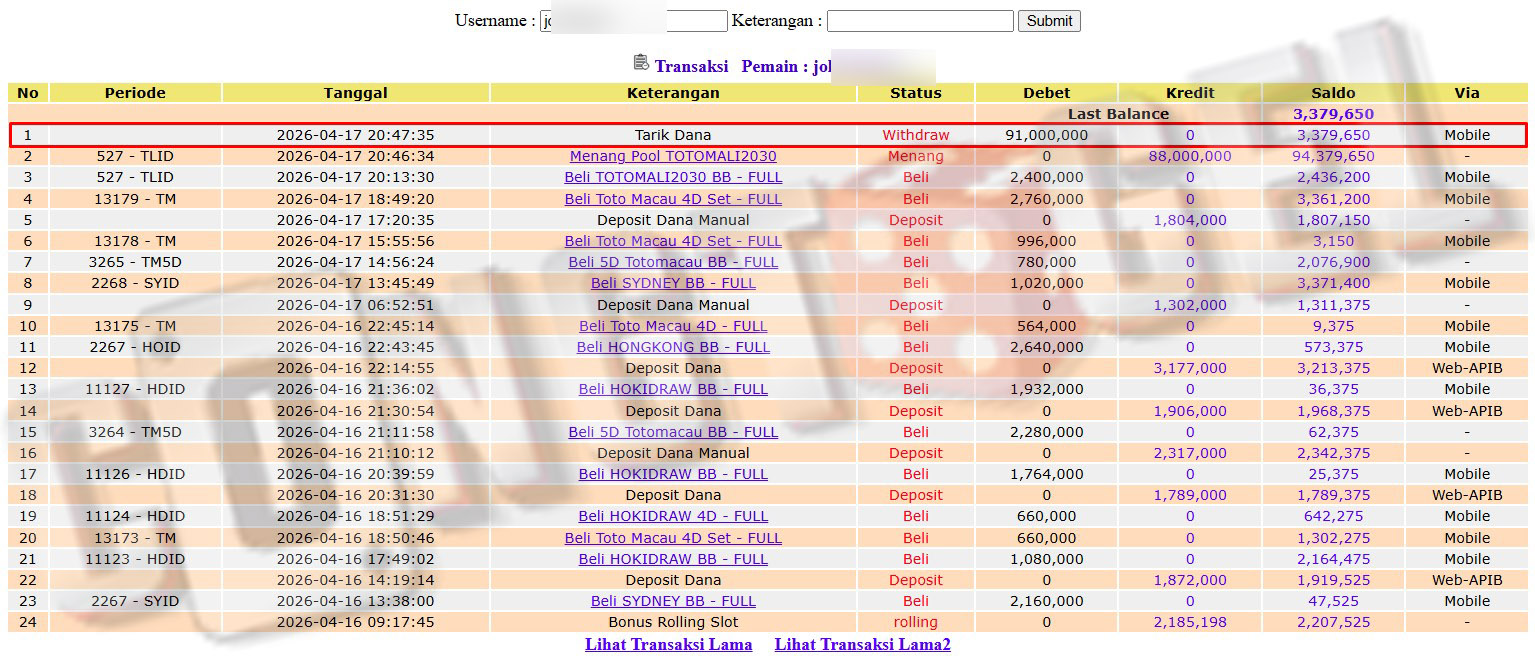Open Beli Toto Macau 4D Set link at 18:50:46

click(x=673, y=538)
